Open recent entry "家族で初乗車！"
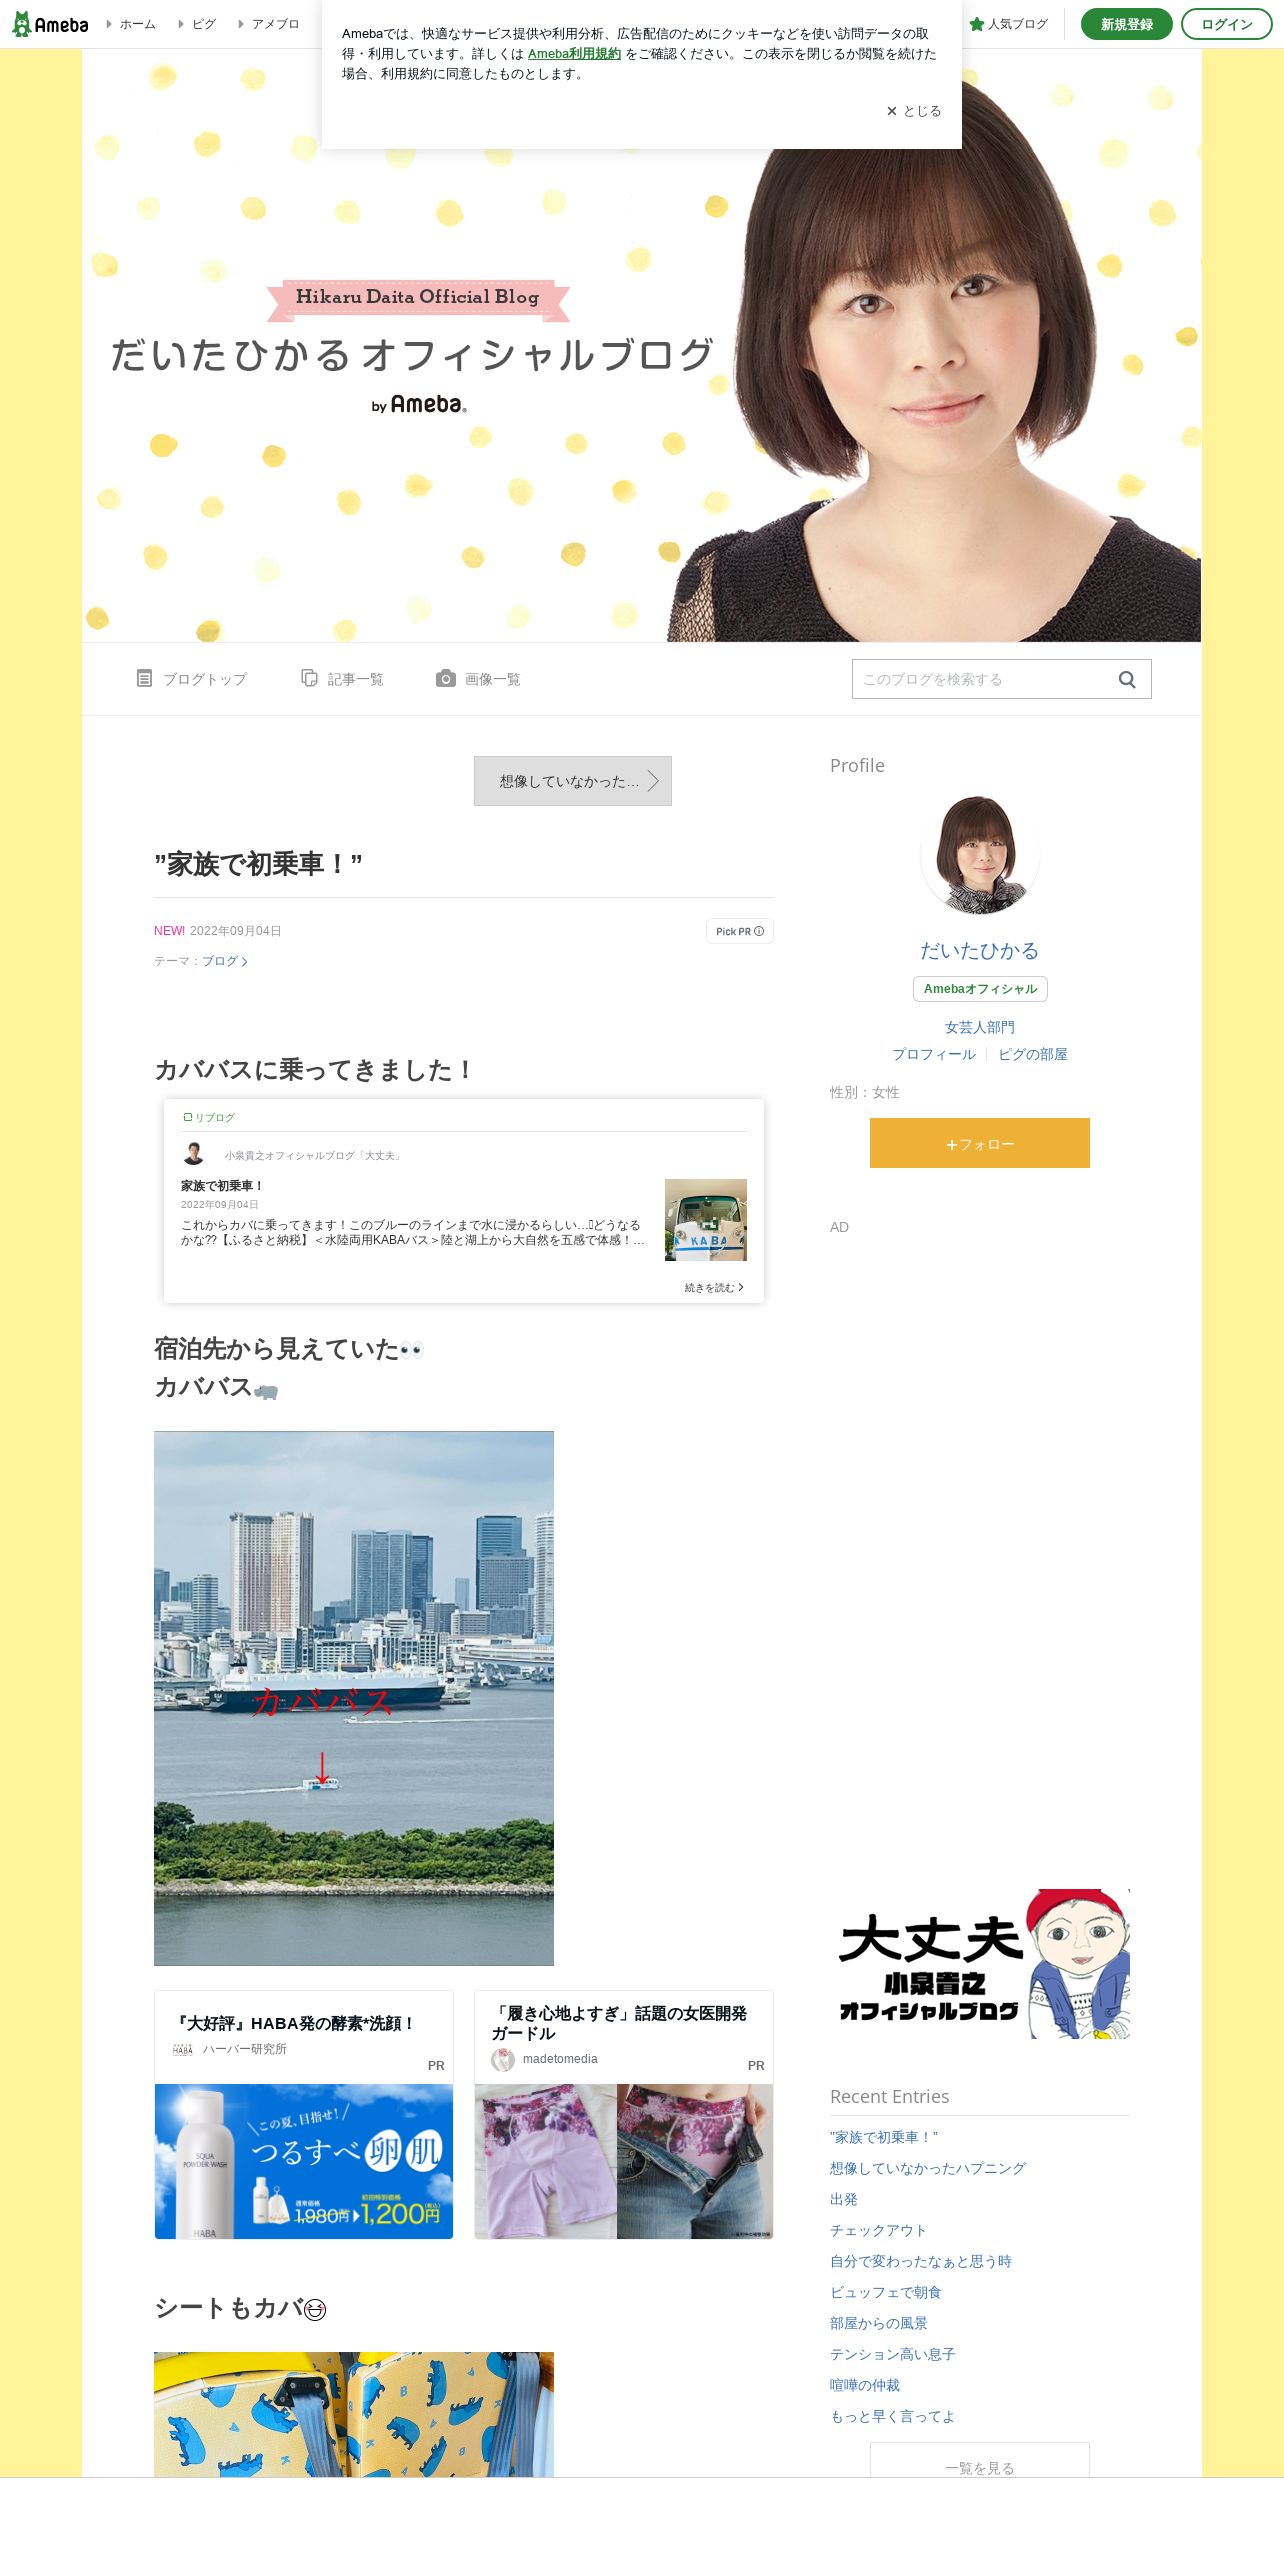 (x=884, y=2137)
